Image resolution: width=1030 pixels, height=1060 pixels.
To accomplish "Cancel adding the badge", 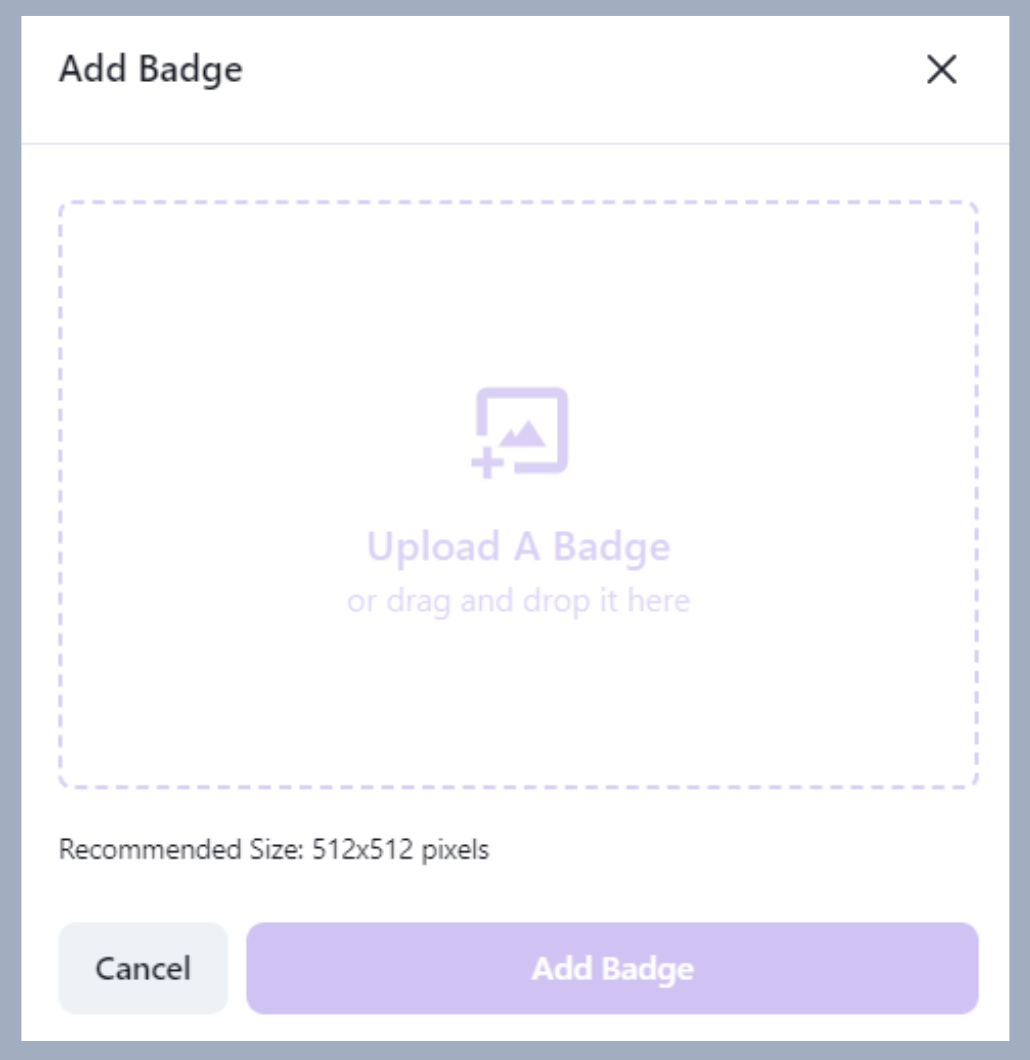I will [143, 968].
